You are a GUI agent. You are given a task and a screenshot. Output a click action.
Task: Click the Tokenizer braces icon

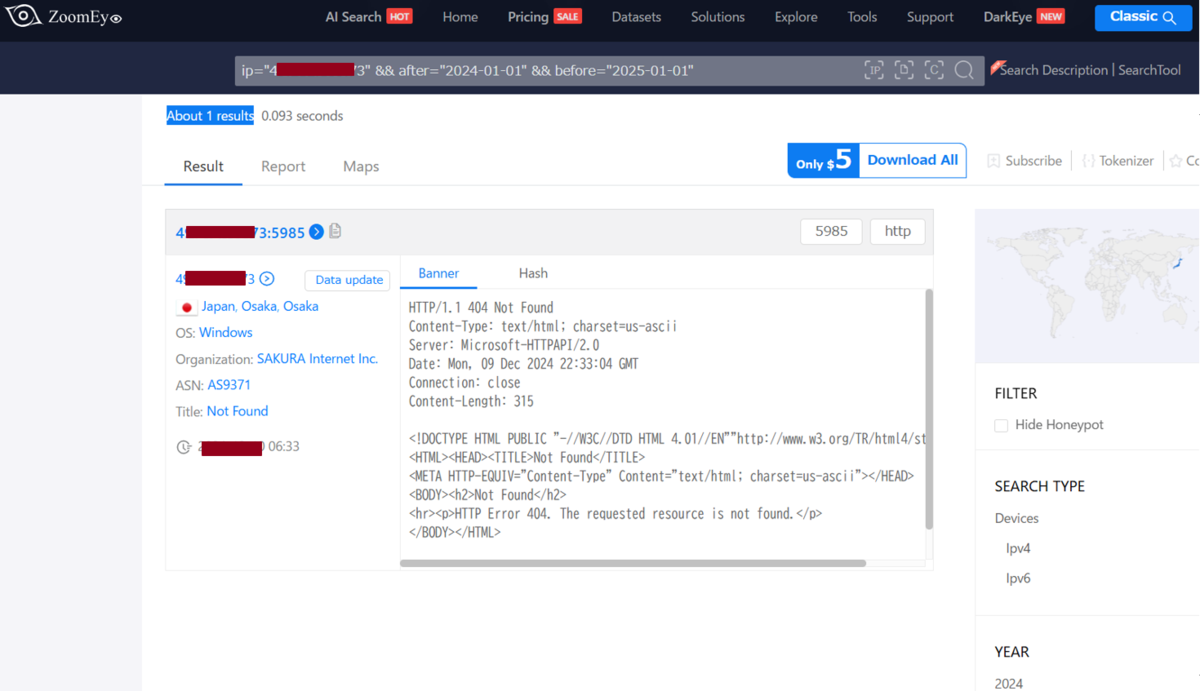click(1088, 161)
